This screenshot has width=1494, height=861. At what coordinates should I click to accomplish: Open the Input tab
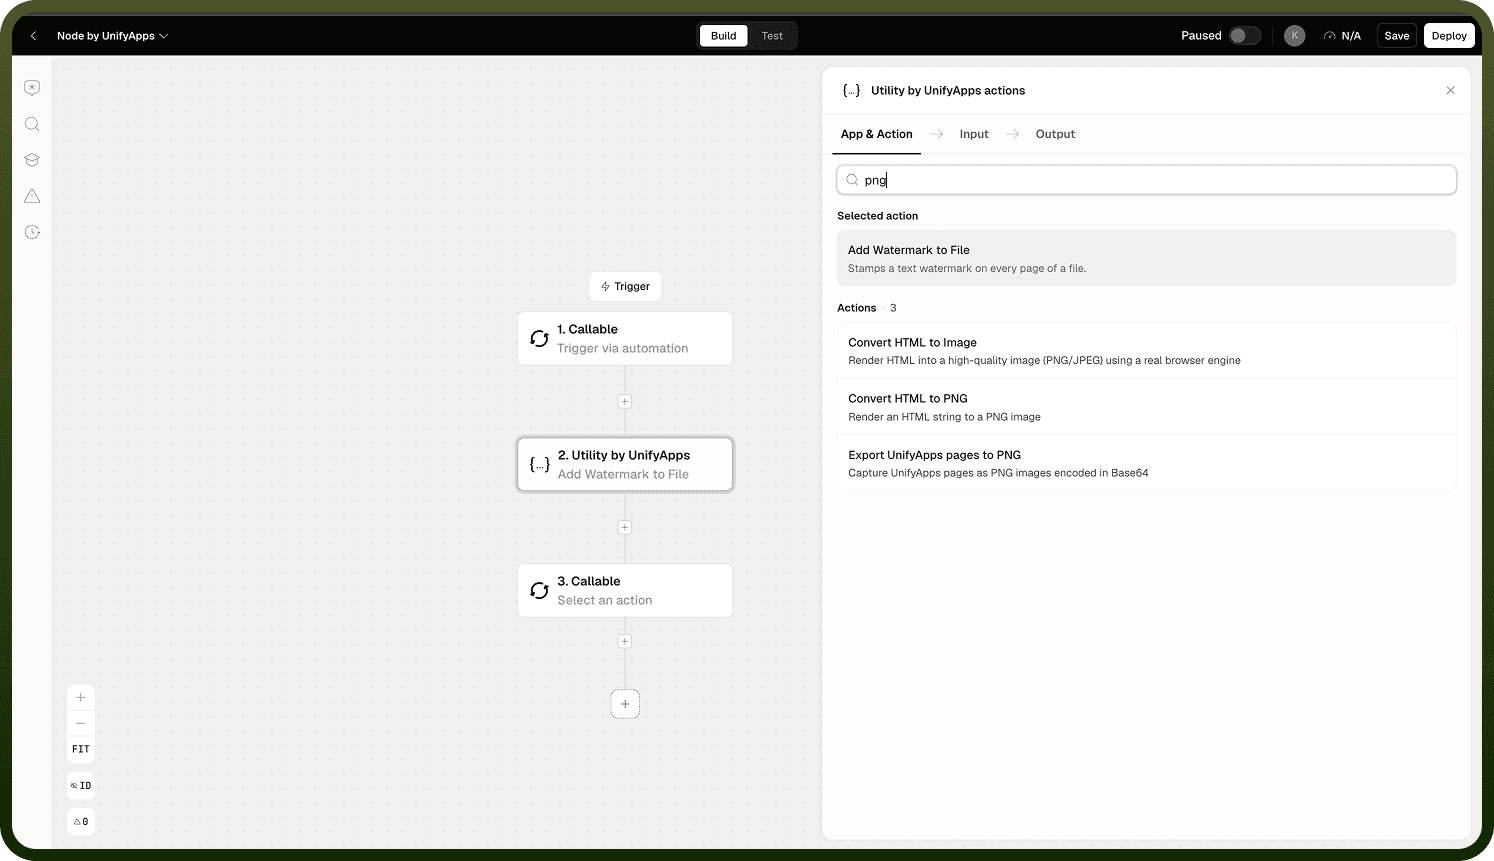point(973,134)
